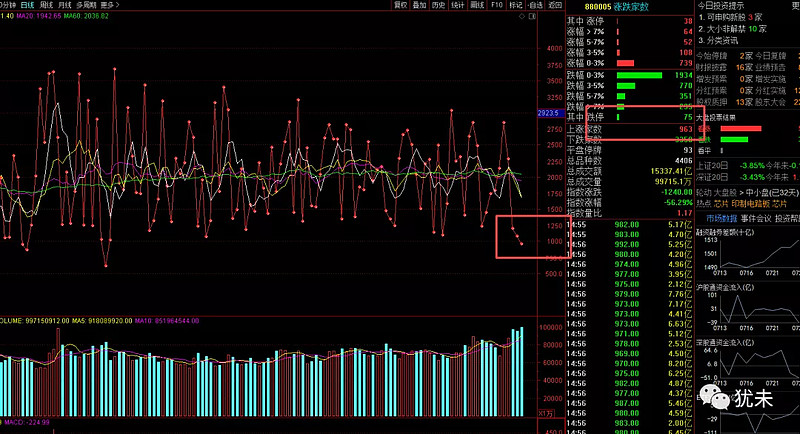This screenshot has width=800, height=434.
Task: Click the 深证20日 -3.43% indicator
Action: tap(730, 177)
